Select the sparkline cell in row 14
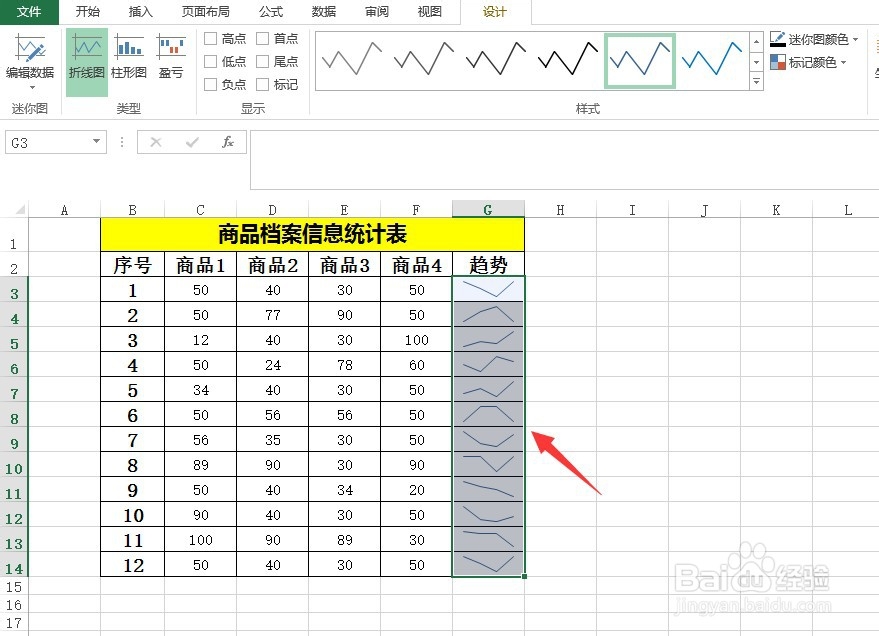The width and height of the screenshot is (879, 636). [x=488, y=565]
